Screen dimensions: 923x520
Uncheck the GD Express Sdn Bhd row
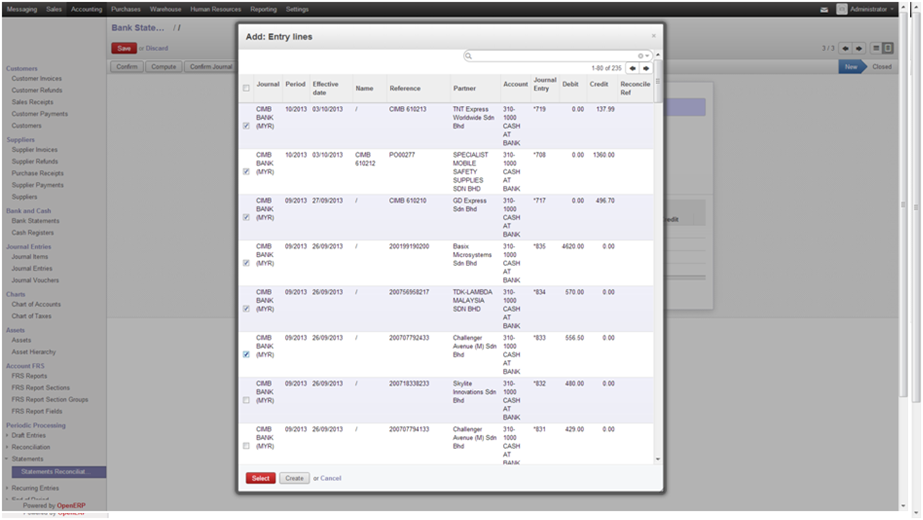pos(246,217)
